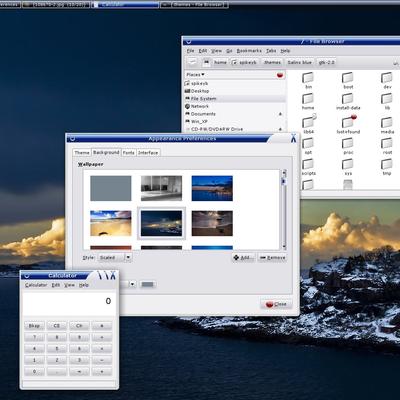Select File System in Places sidebar

[x=235, y=99]
